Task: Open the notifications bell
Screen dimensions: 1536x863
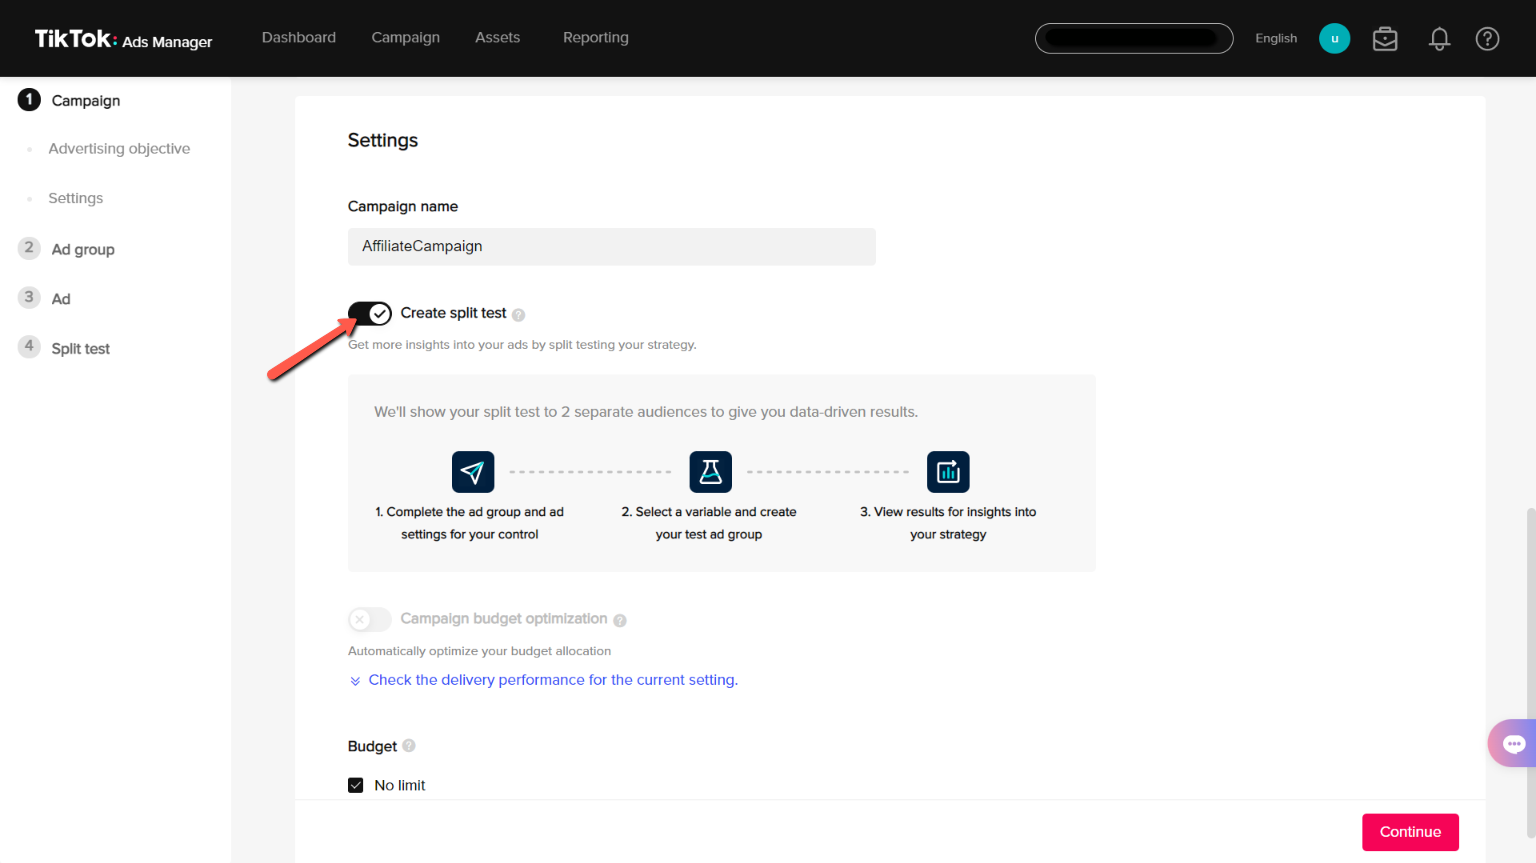Action: (1439, 38)
